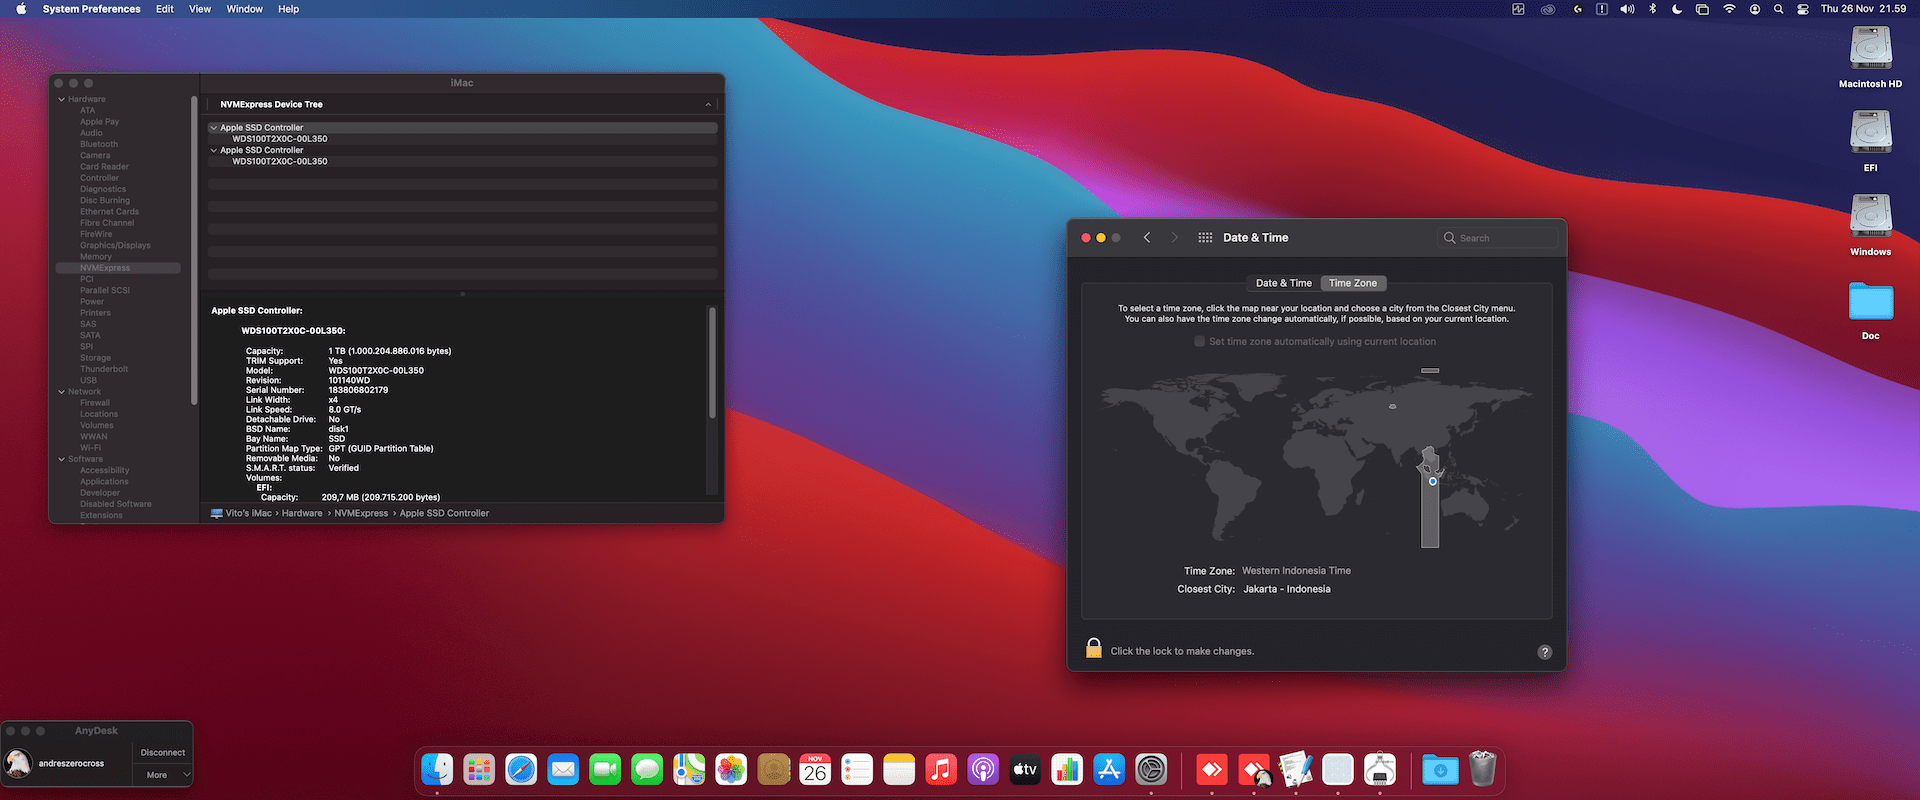Open System Preferences gear in Dock
1920x800 pixels.
1151,769
